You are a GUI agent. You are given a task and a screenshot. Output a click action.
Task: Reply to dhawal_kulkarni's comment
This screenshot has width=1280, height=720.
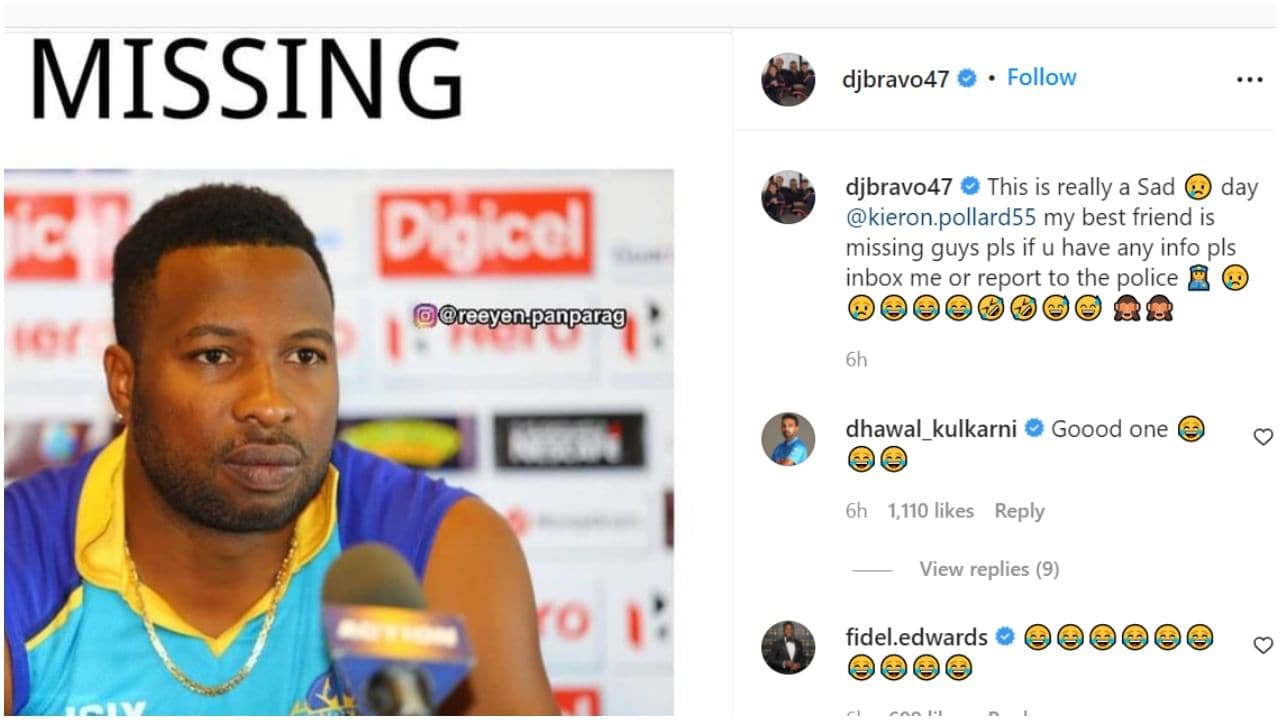pos(1019,511)
